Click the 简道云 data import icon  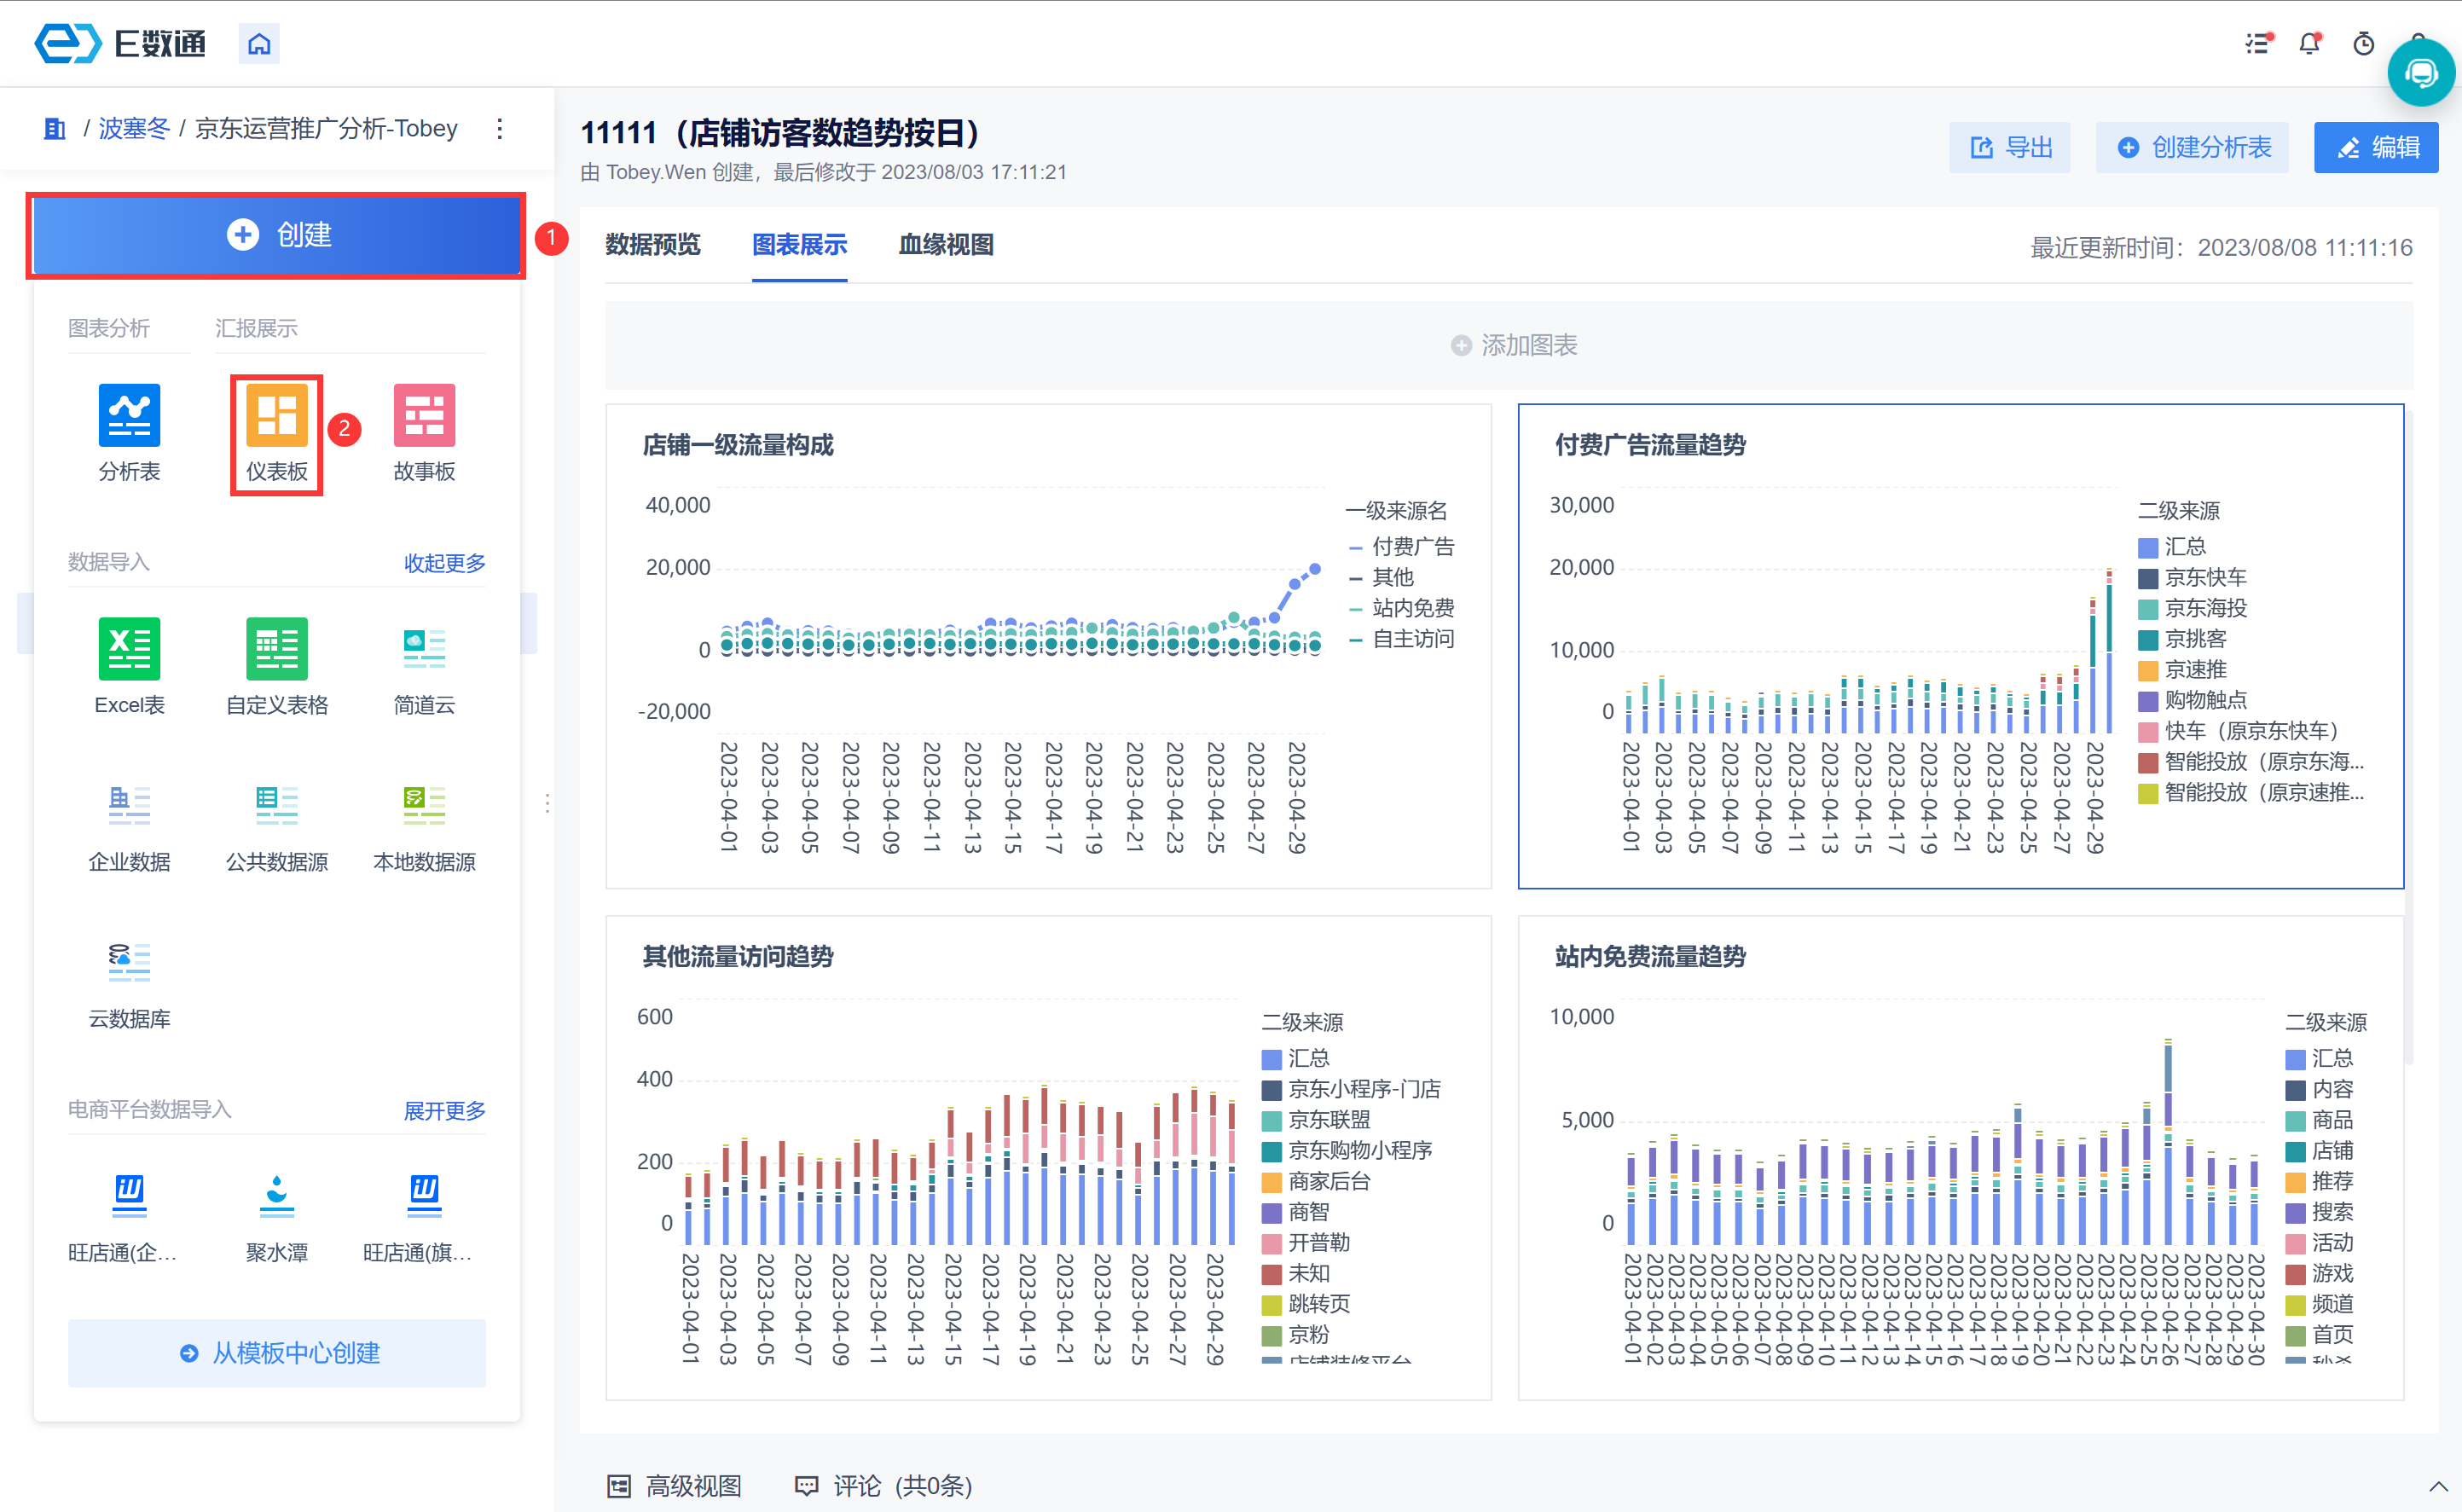click(x=424, y=649)
